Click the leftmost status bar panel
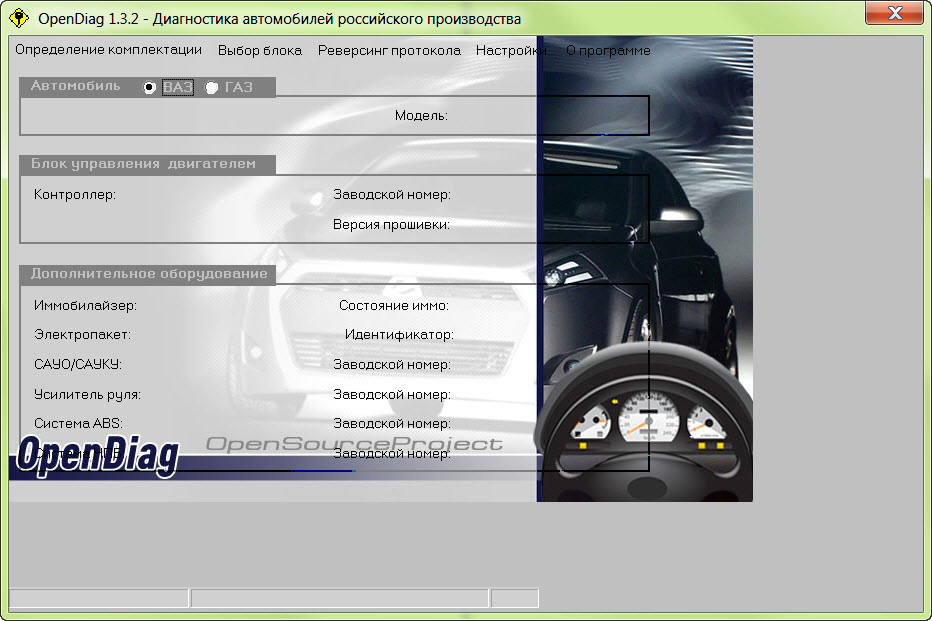932x621 pixels. coord(99,598)
